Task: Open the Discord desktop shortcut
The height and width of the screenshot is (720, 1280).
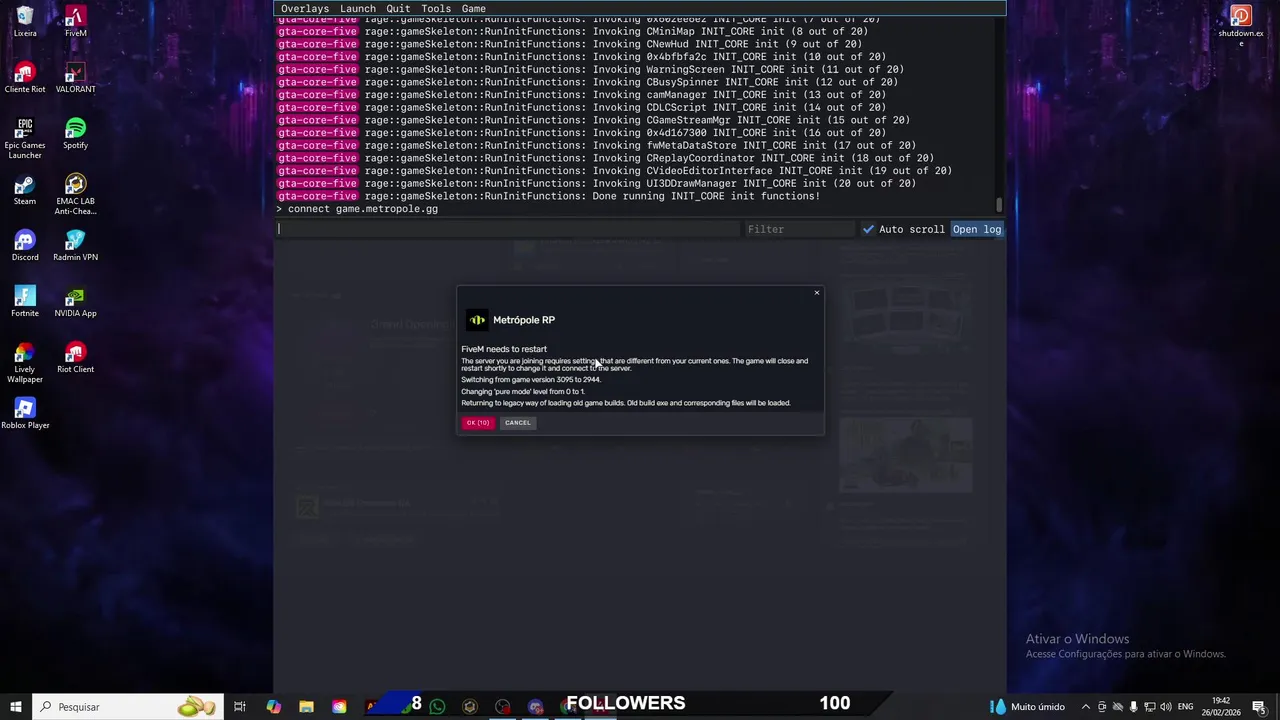Action: pyautogui.click(x=25, y=246)
